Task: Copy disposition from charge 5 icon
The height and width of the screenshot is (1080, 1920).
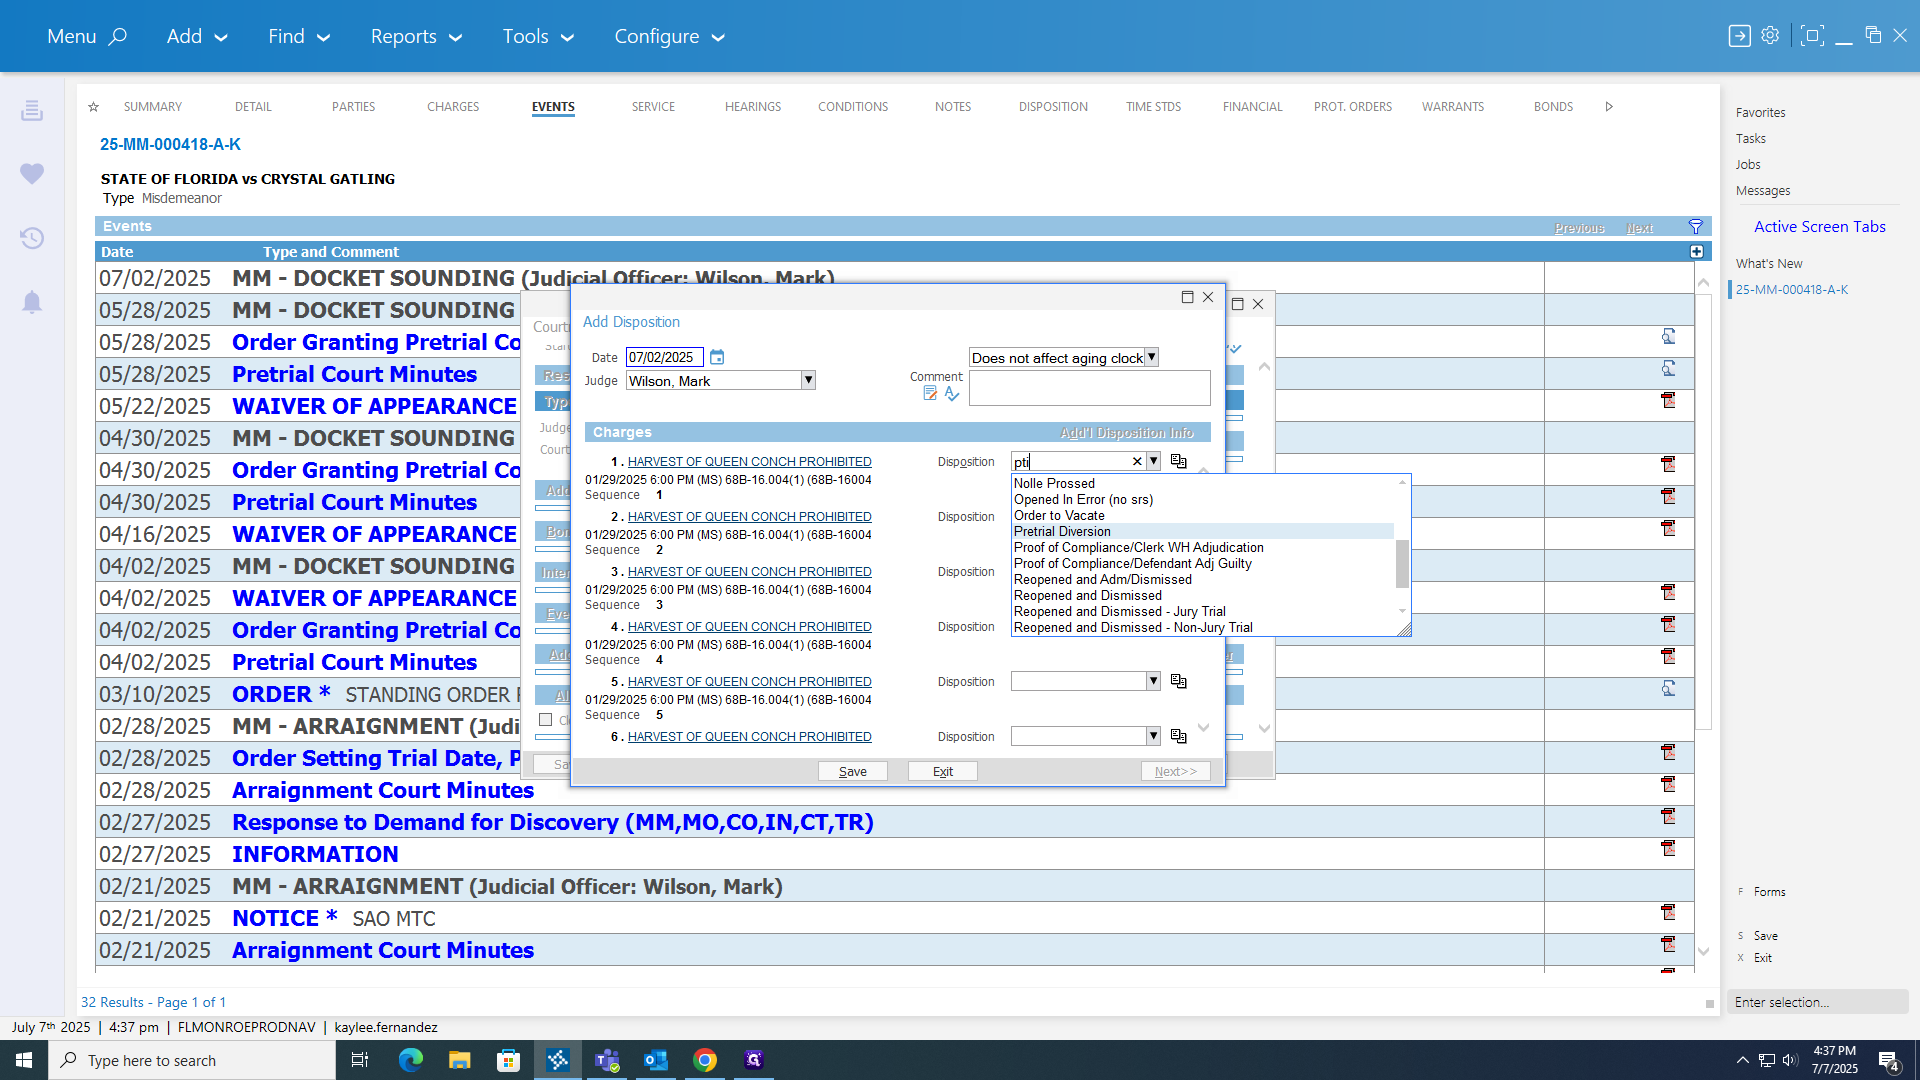Action: (x=1179, y=681)
